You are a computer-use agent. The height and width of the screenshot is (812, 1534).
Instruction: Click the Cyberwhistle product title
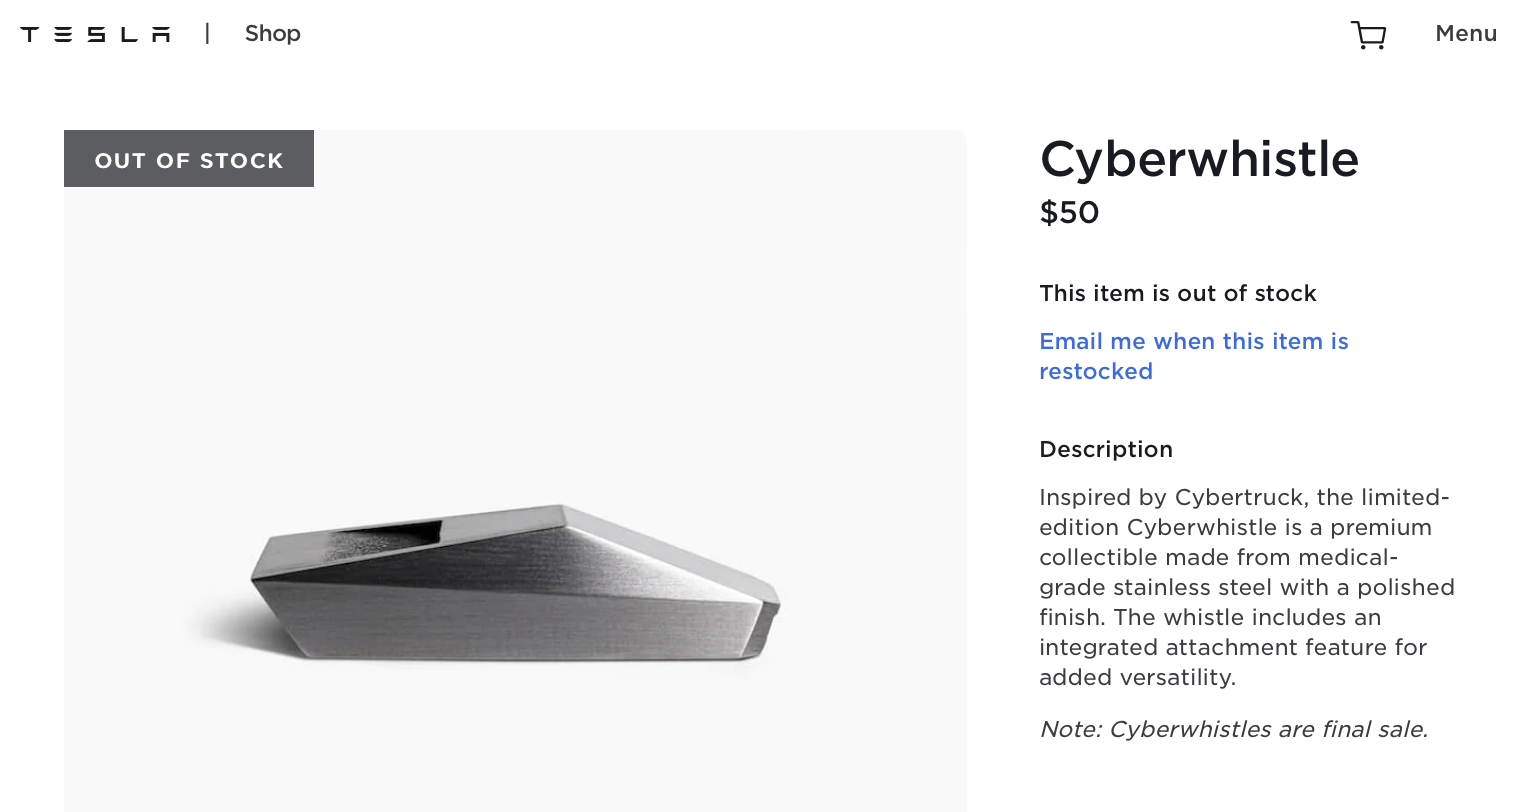click(x=1198, y=159)
